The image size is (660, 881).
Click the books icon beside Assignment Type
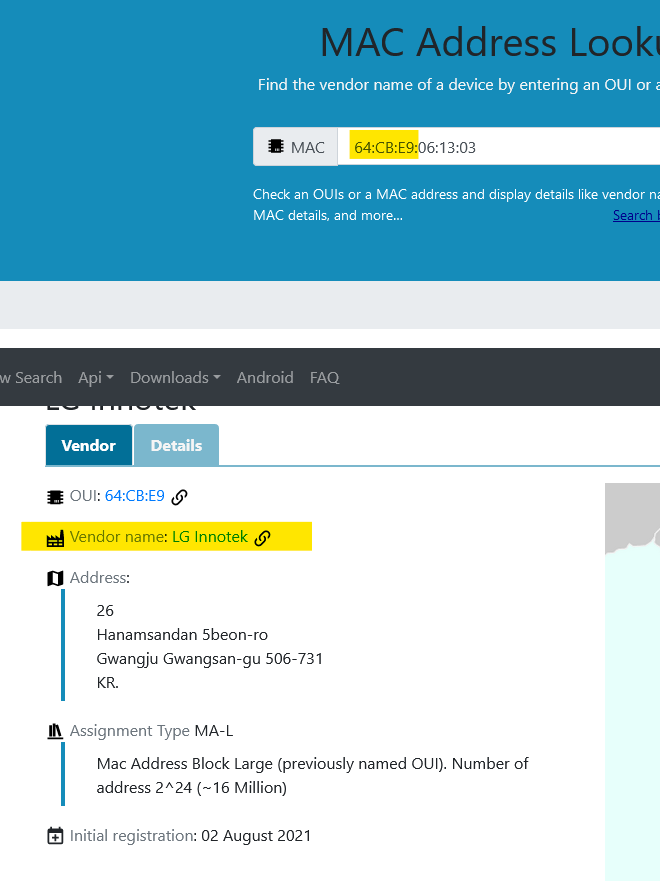pyautogui.click(x=55, y=731)
